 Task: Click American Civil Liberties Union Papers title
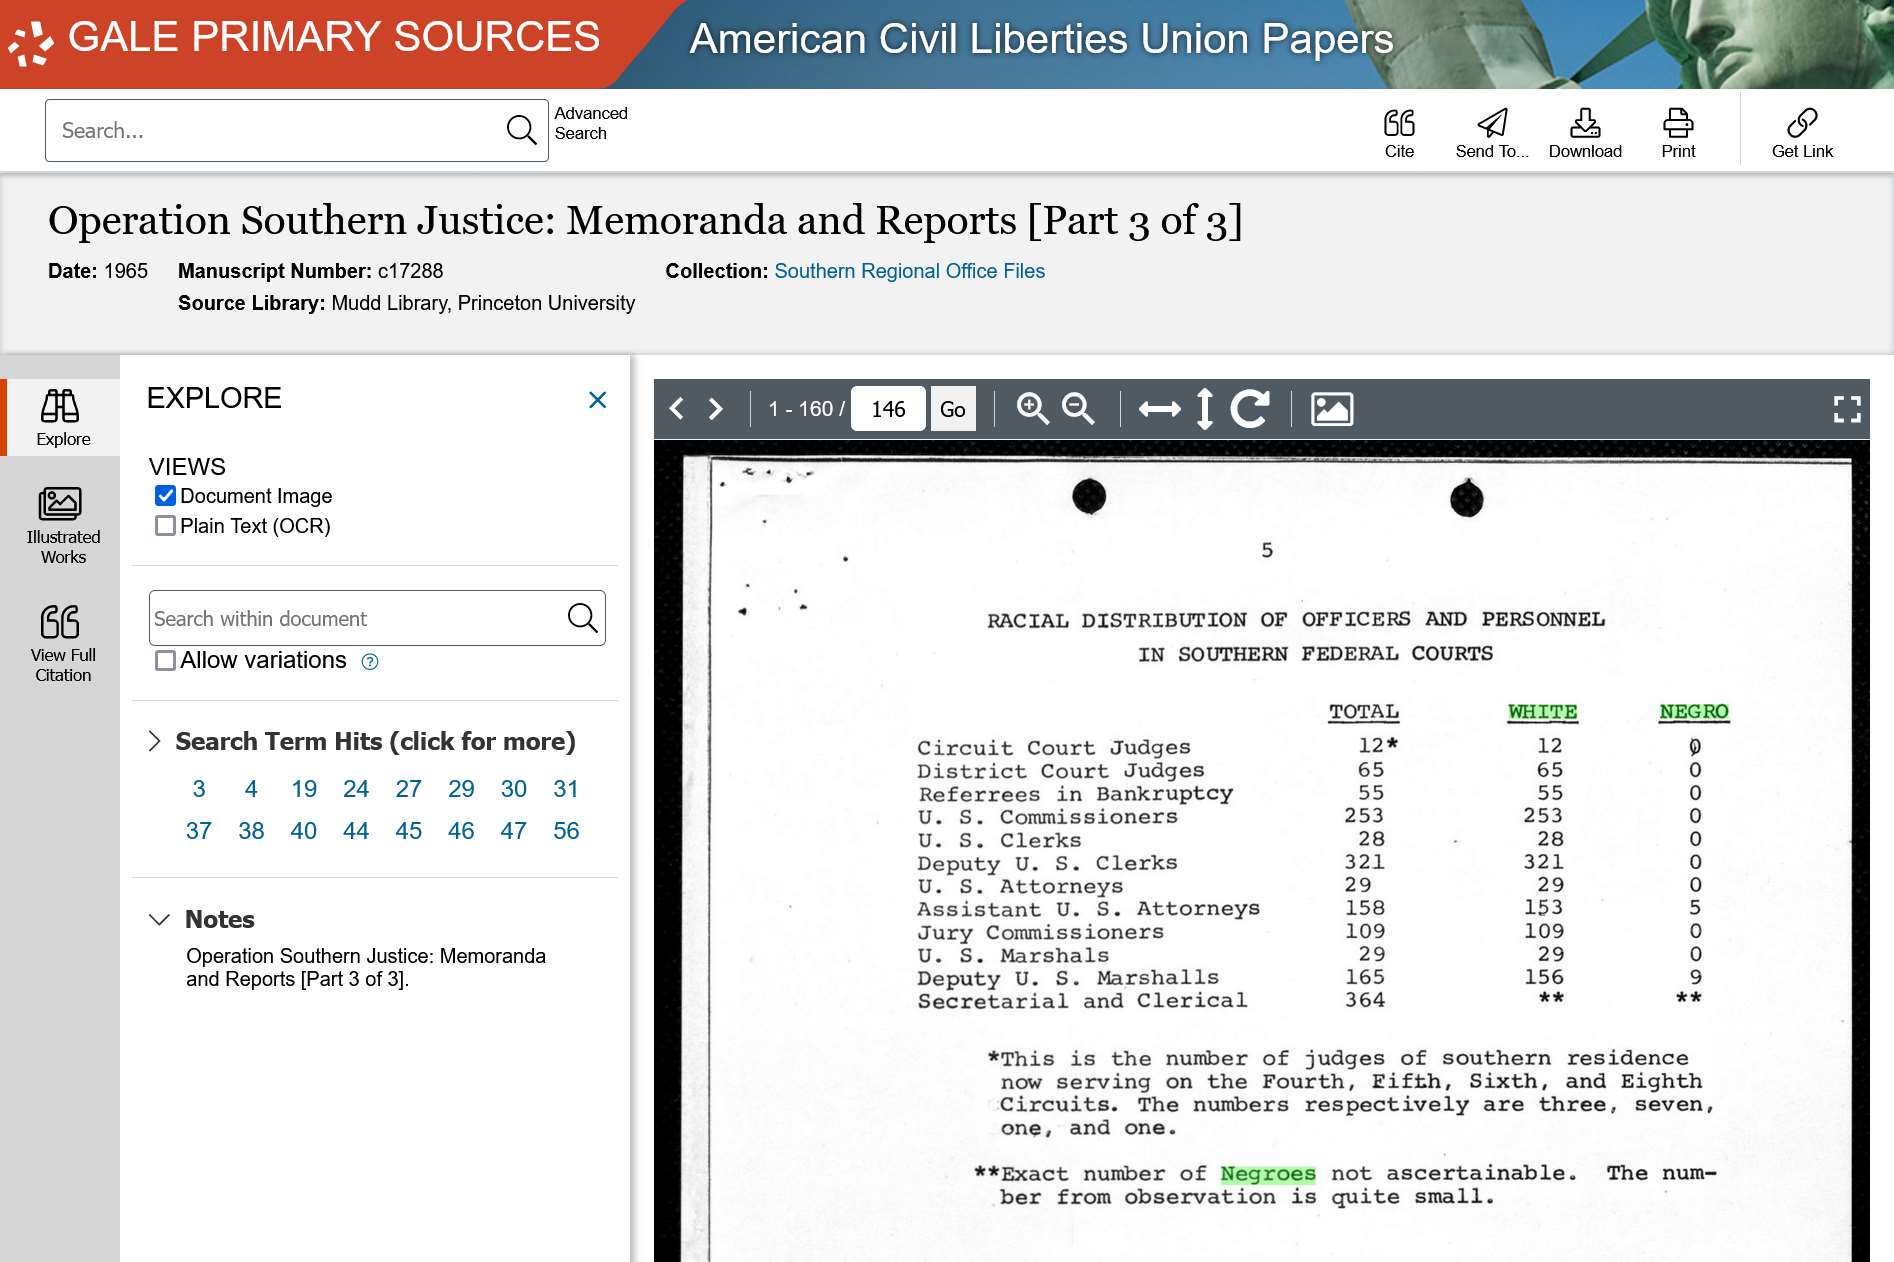coord(1041,39)
